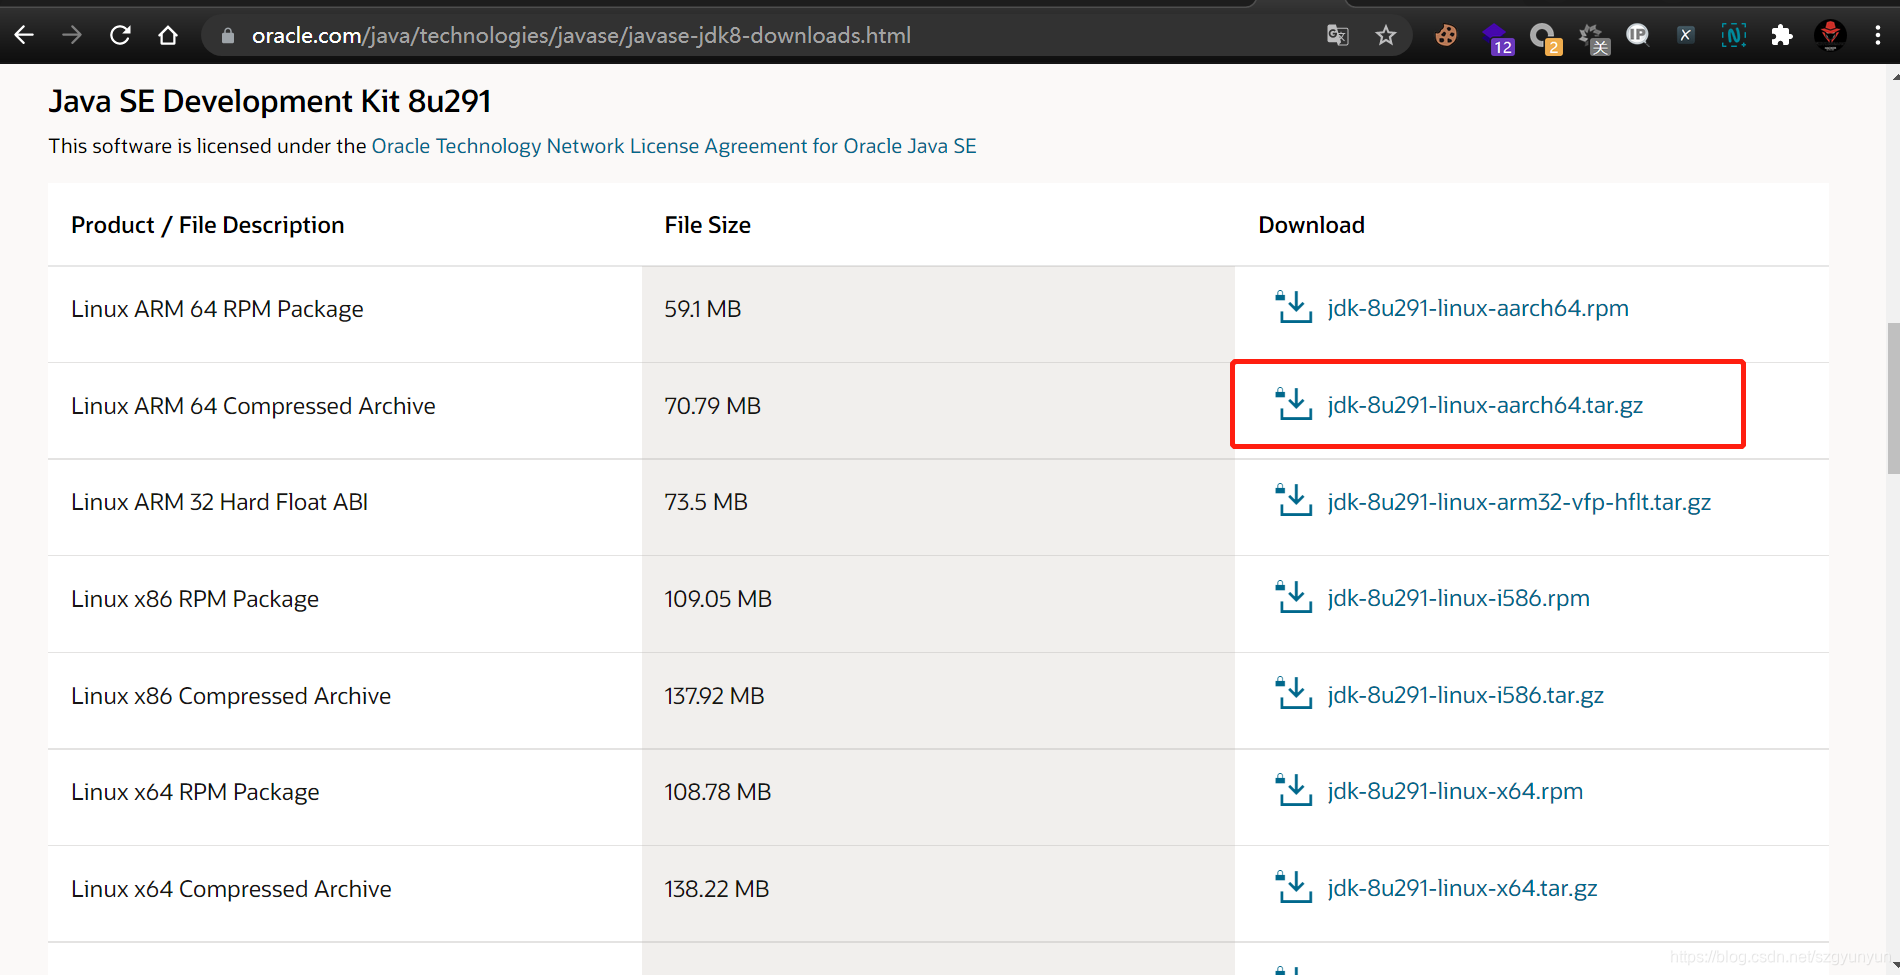The height and width of the screenshot is (975, 1900).
Task: Open the cookie extension icon
Action: pyautogui.click(x=1446, y=36)
